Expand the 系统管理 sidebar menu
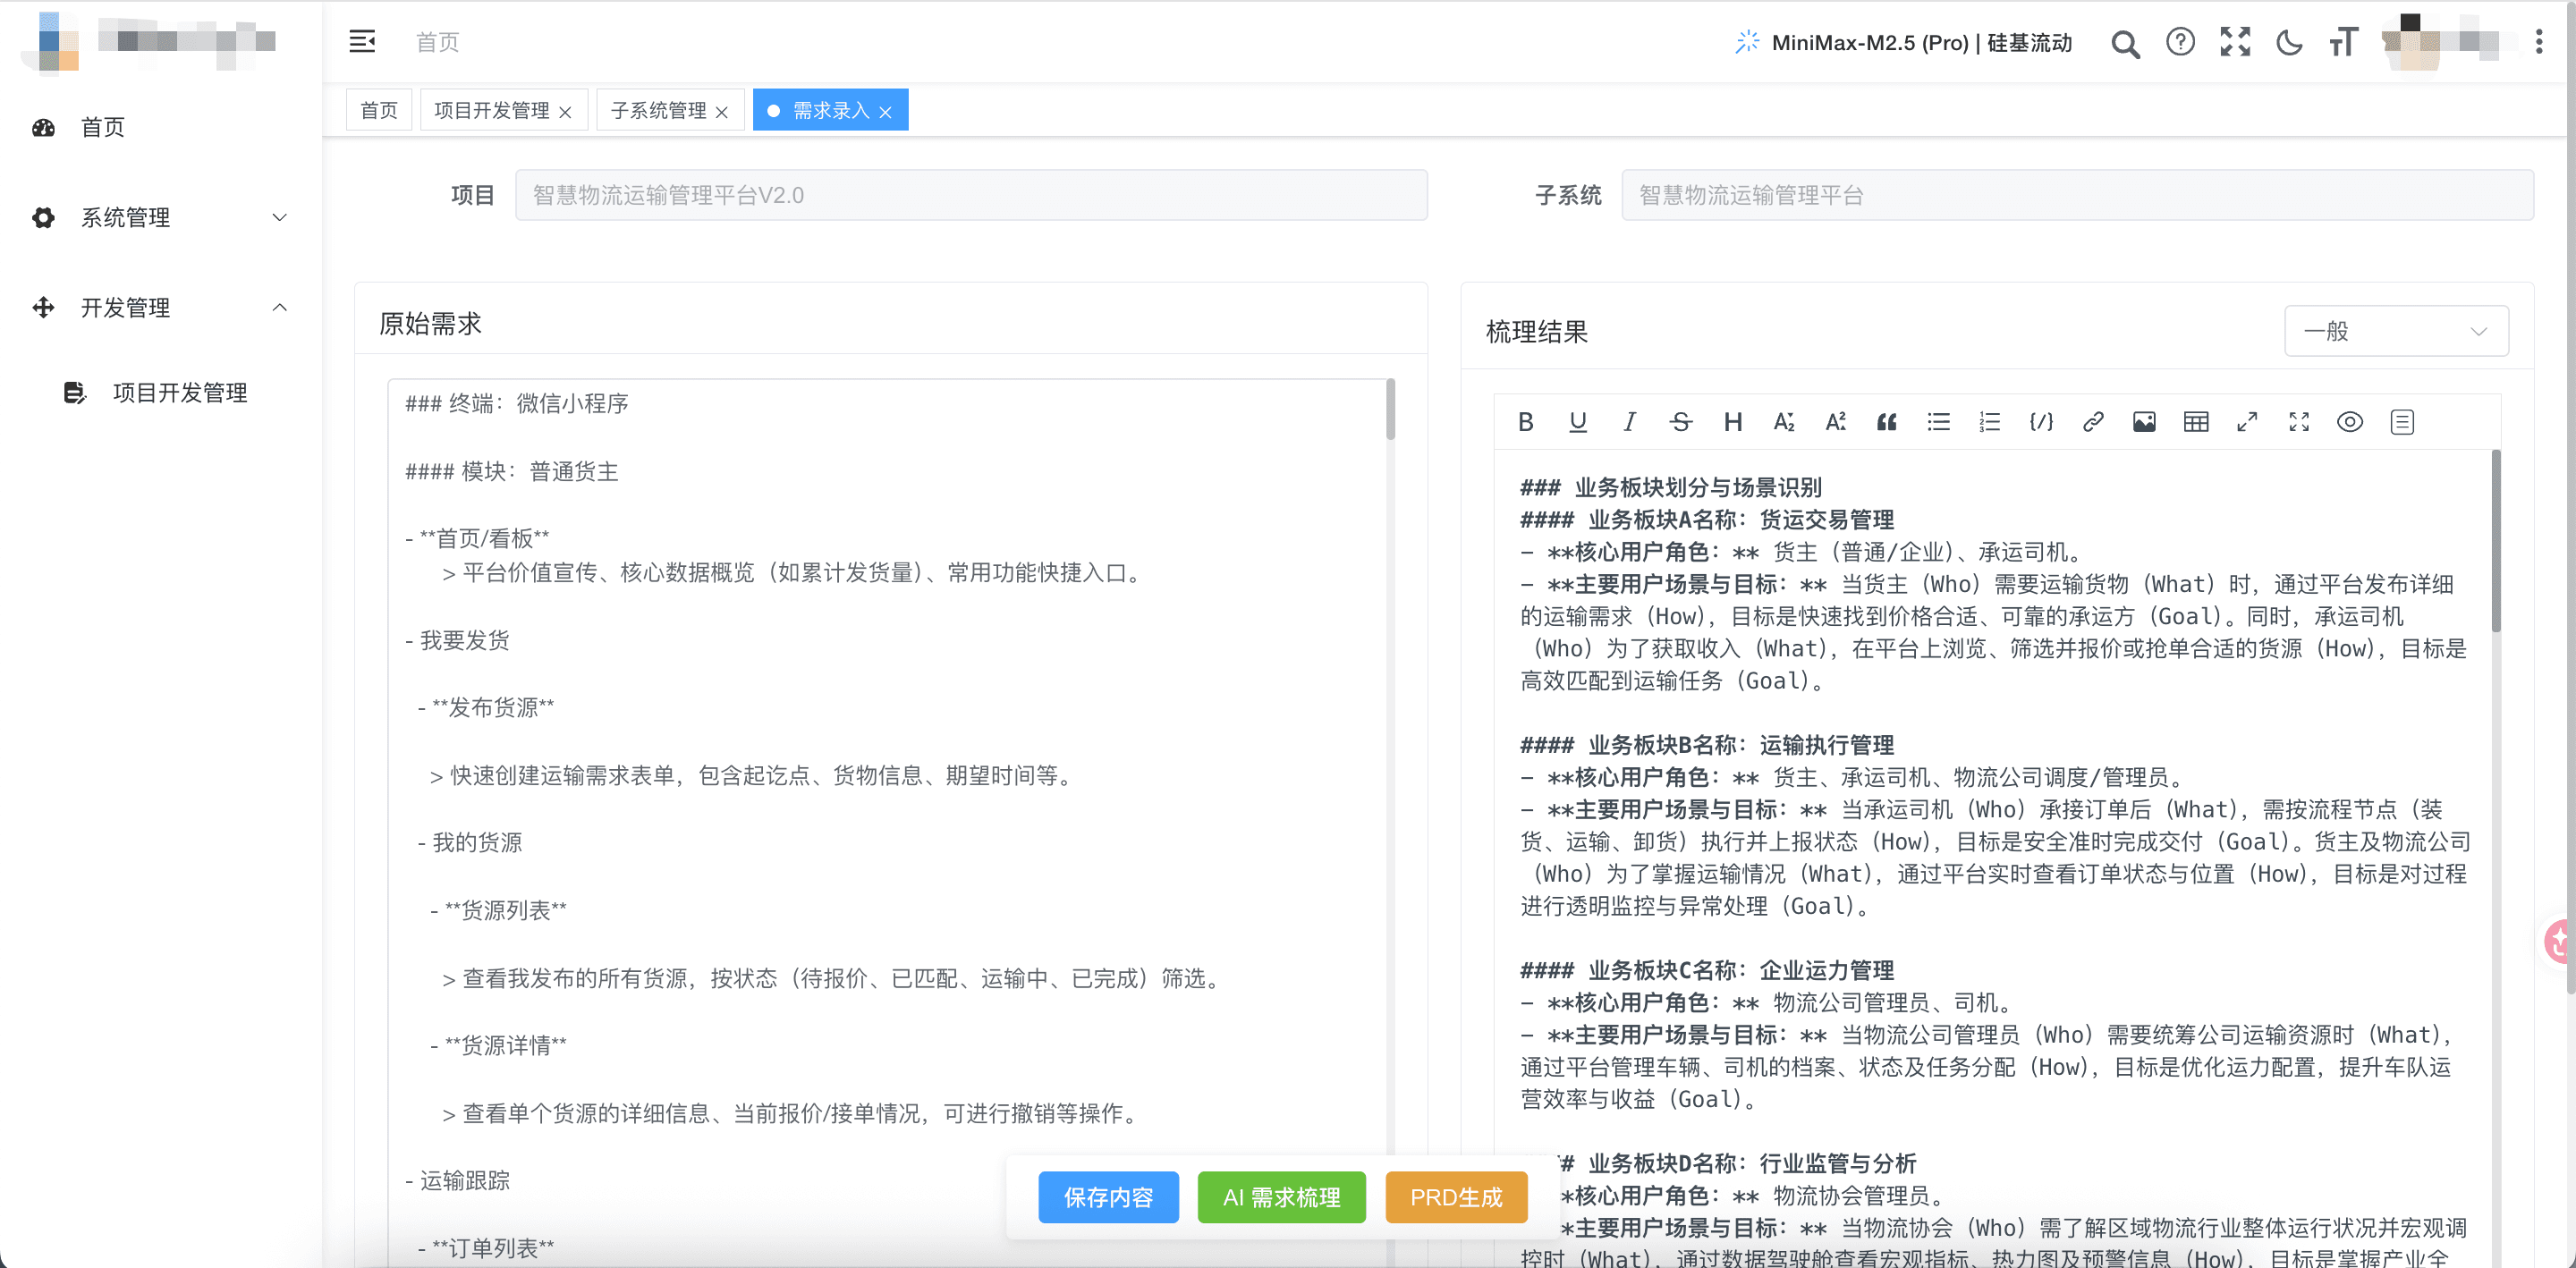Image resolution: width=2576 pixels, height=1268 pixels. 160,217
